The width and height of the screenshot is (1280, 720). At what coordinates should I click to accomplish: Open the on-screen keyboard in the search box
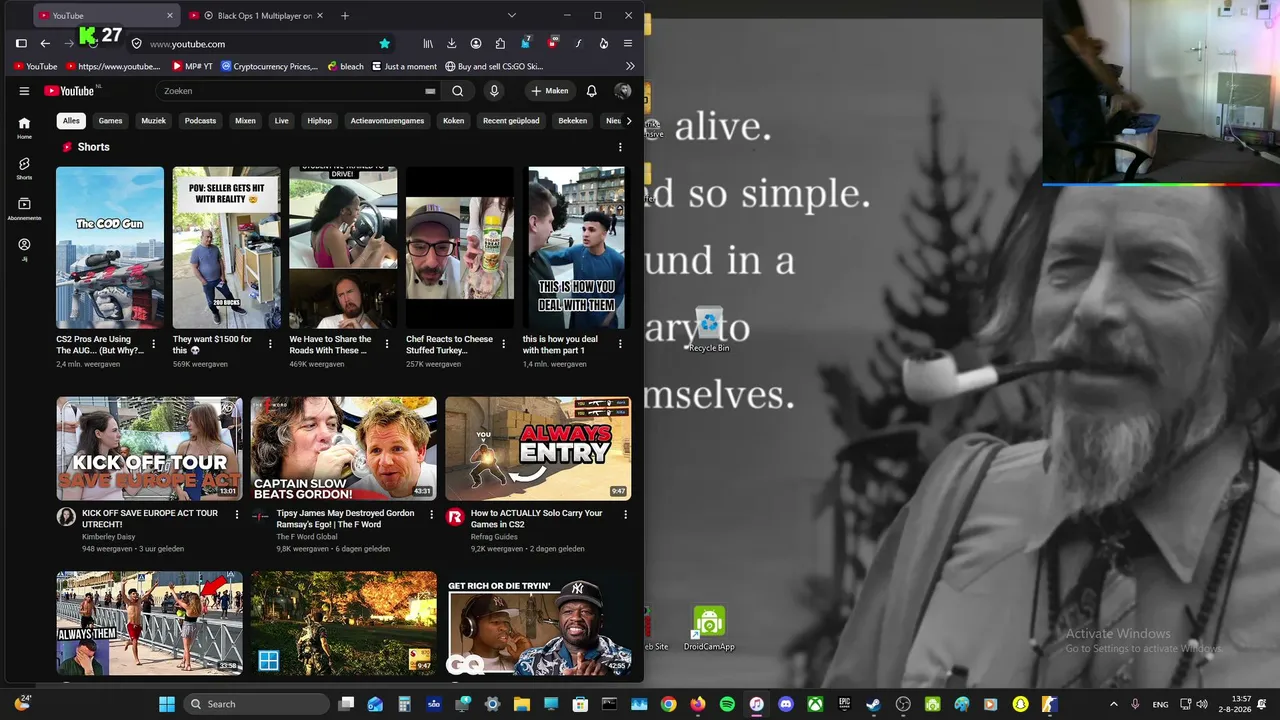(x=430, y=91)
